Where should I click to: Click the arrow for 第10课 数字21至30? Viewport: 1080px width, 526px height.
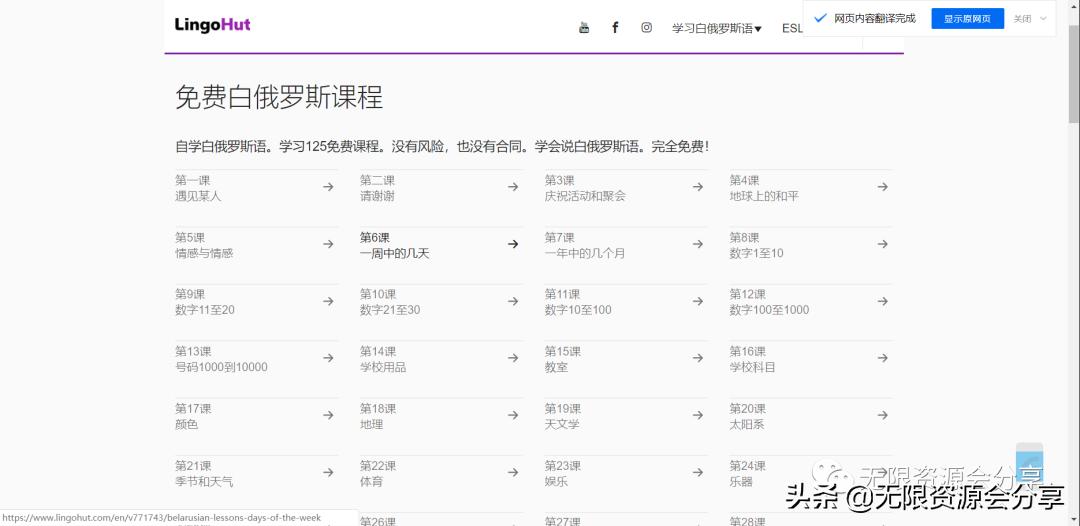(x=513, y=301)
